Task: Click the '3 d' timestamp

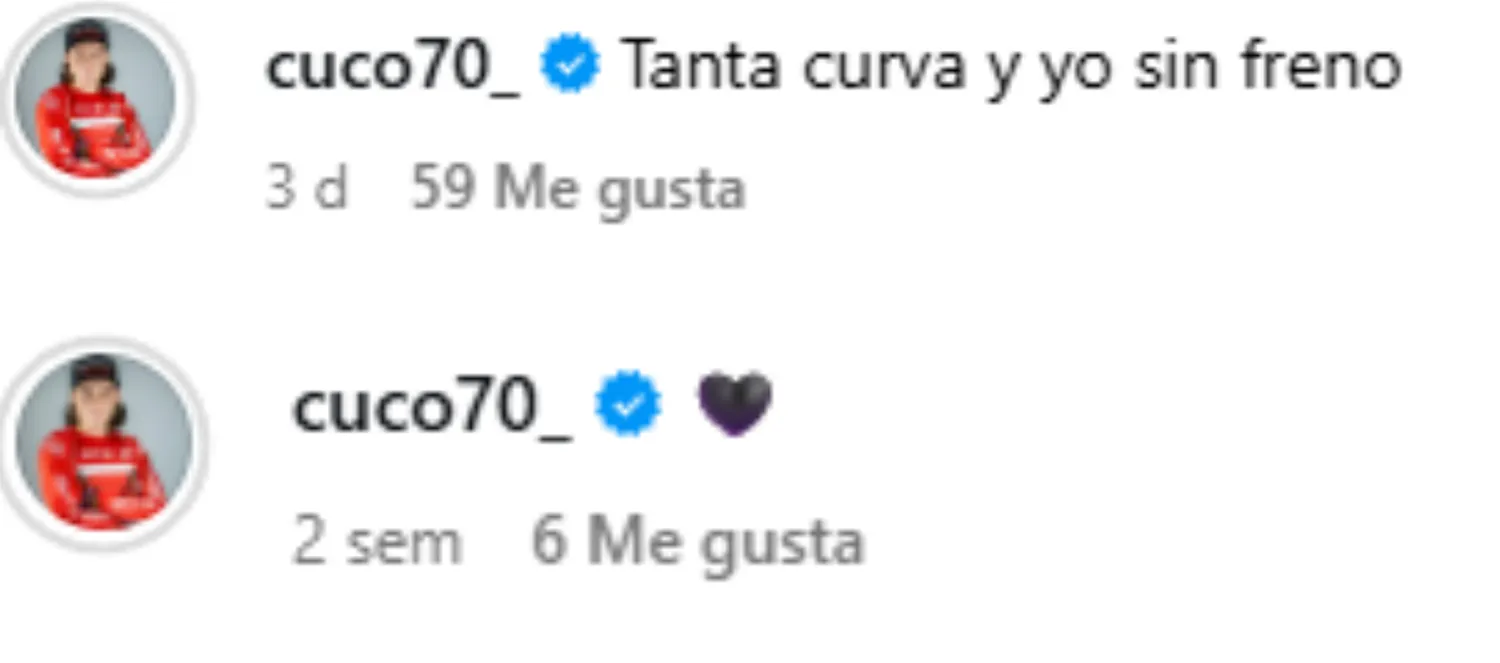Action: point(306,187)
